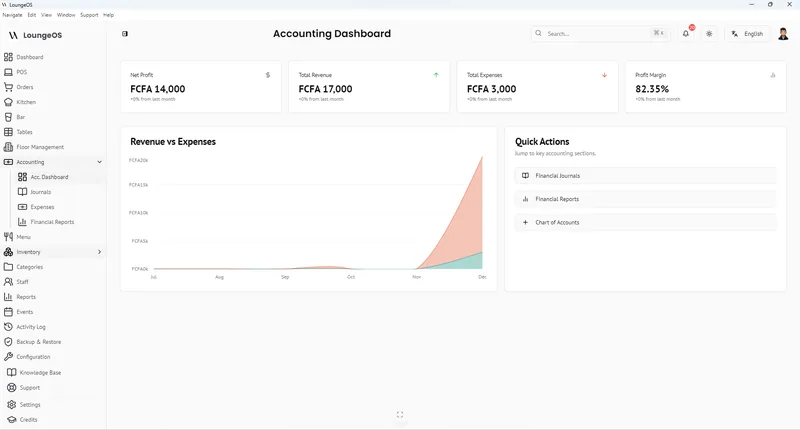Open Floor Management building icon
The image size is (800, 430).
coord(8,147)
